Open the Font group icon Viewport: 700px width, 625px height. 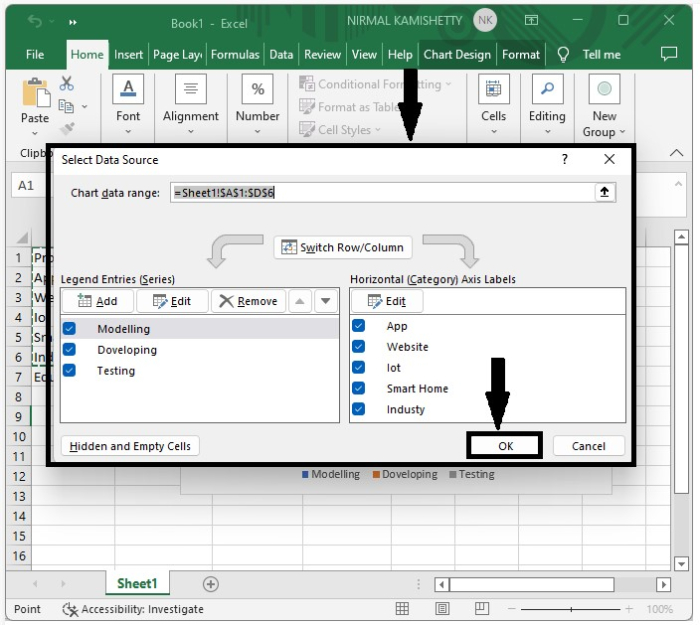128,88
